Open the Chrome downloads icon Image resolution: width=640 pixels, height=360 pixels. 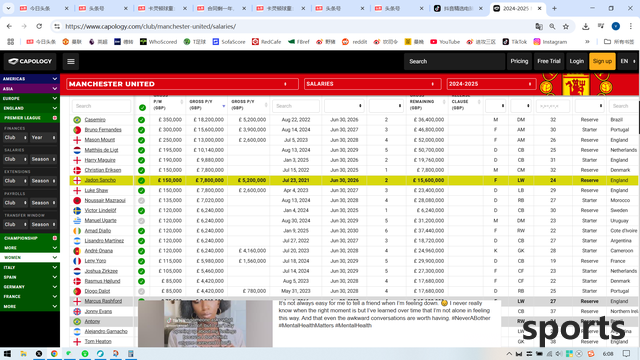click(x=585, y=27)
